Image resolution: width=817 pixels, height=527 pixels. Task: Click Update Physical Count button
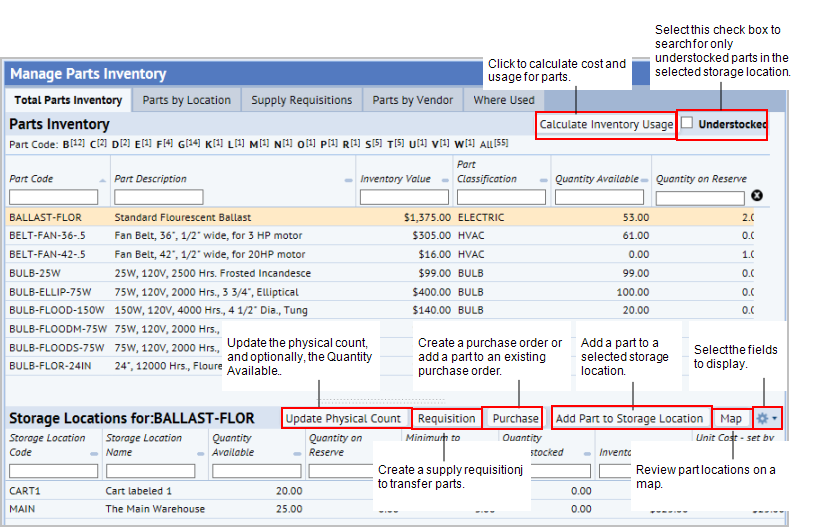(x=343, y=419)
